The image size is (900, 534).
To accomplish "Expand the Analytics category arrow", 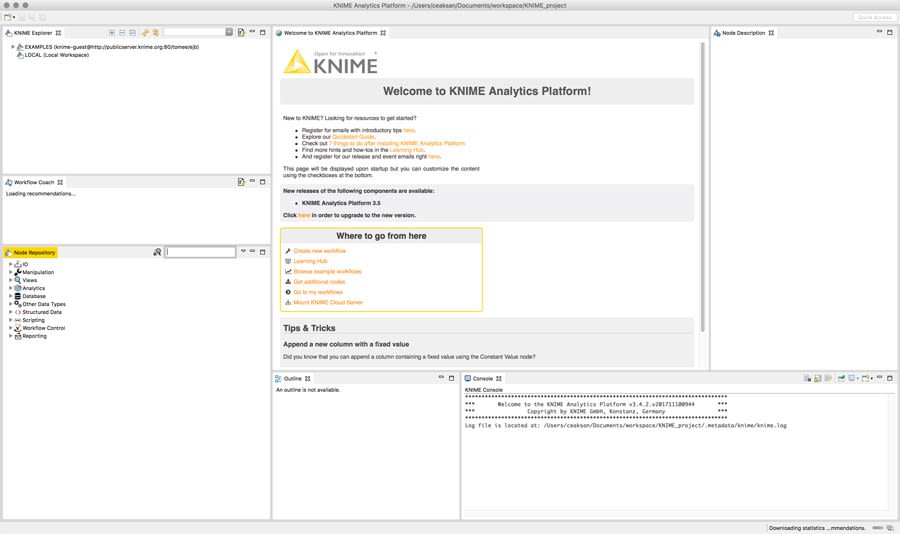I will click(10, 288).
